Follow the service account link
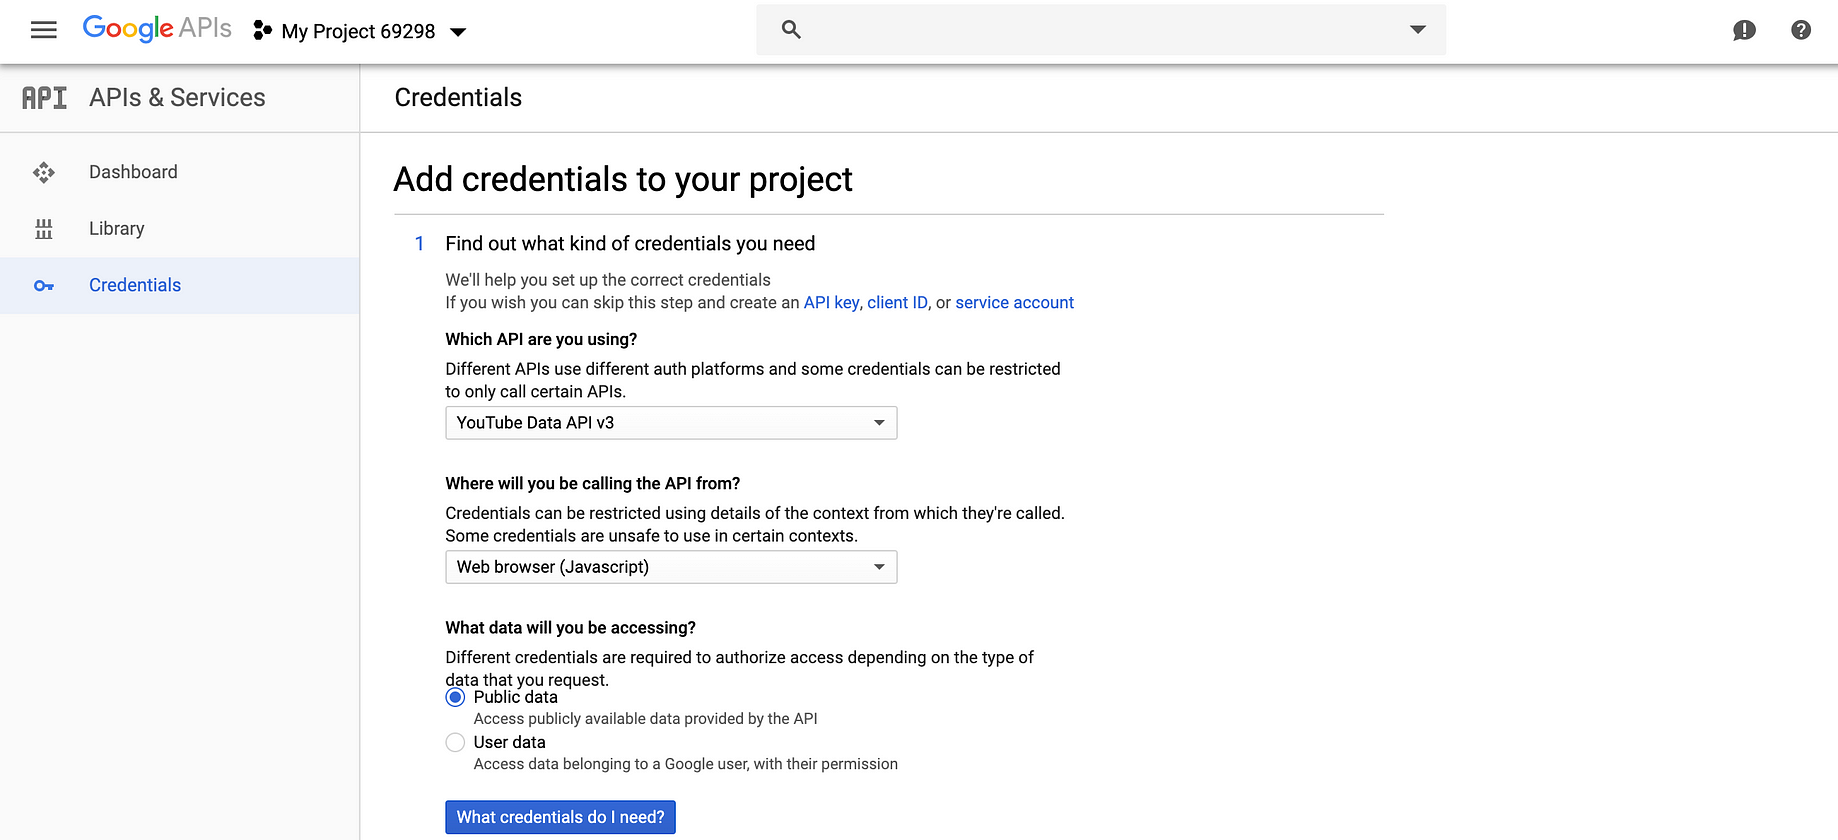 point(1014,303)
